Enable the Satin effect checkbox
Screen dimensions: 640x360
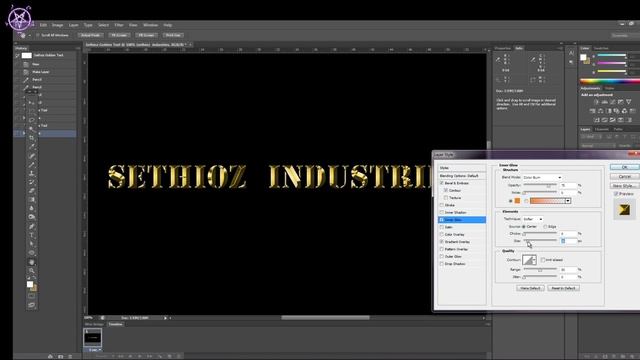[442, 227]
